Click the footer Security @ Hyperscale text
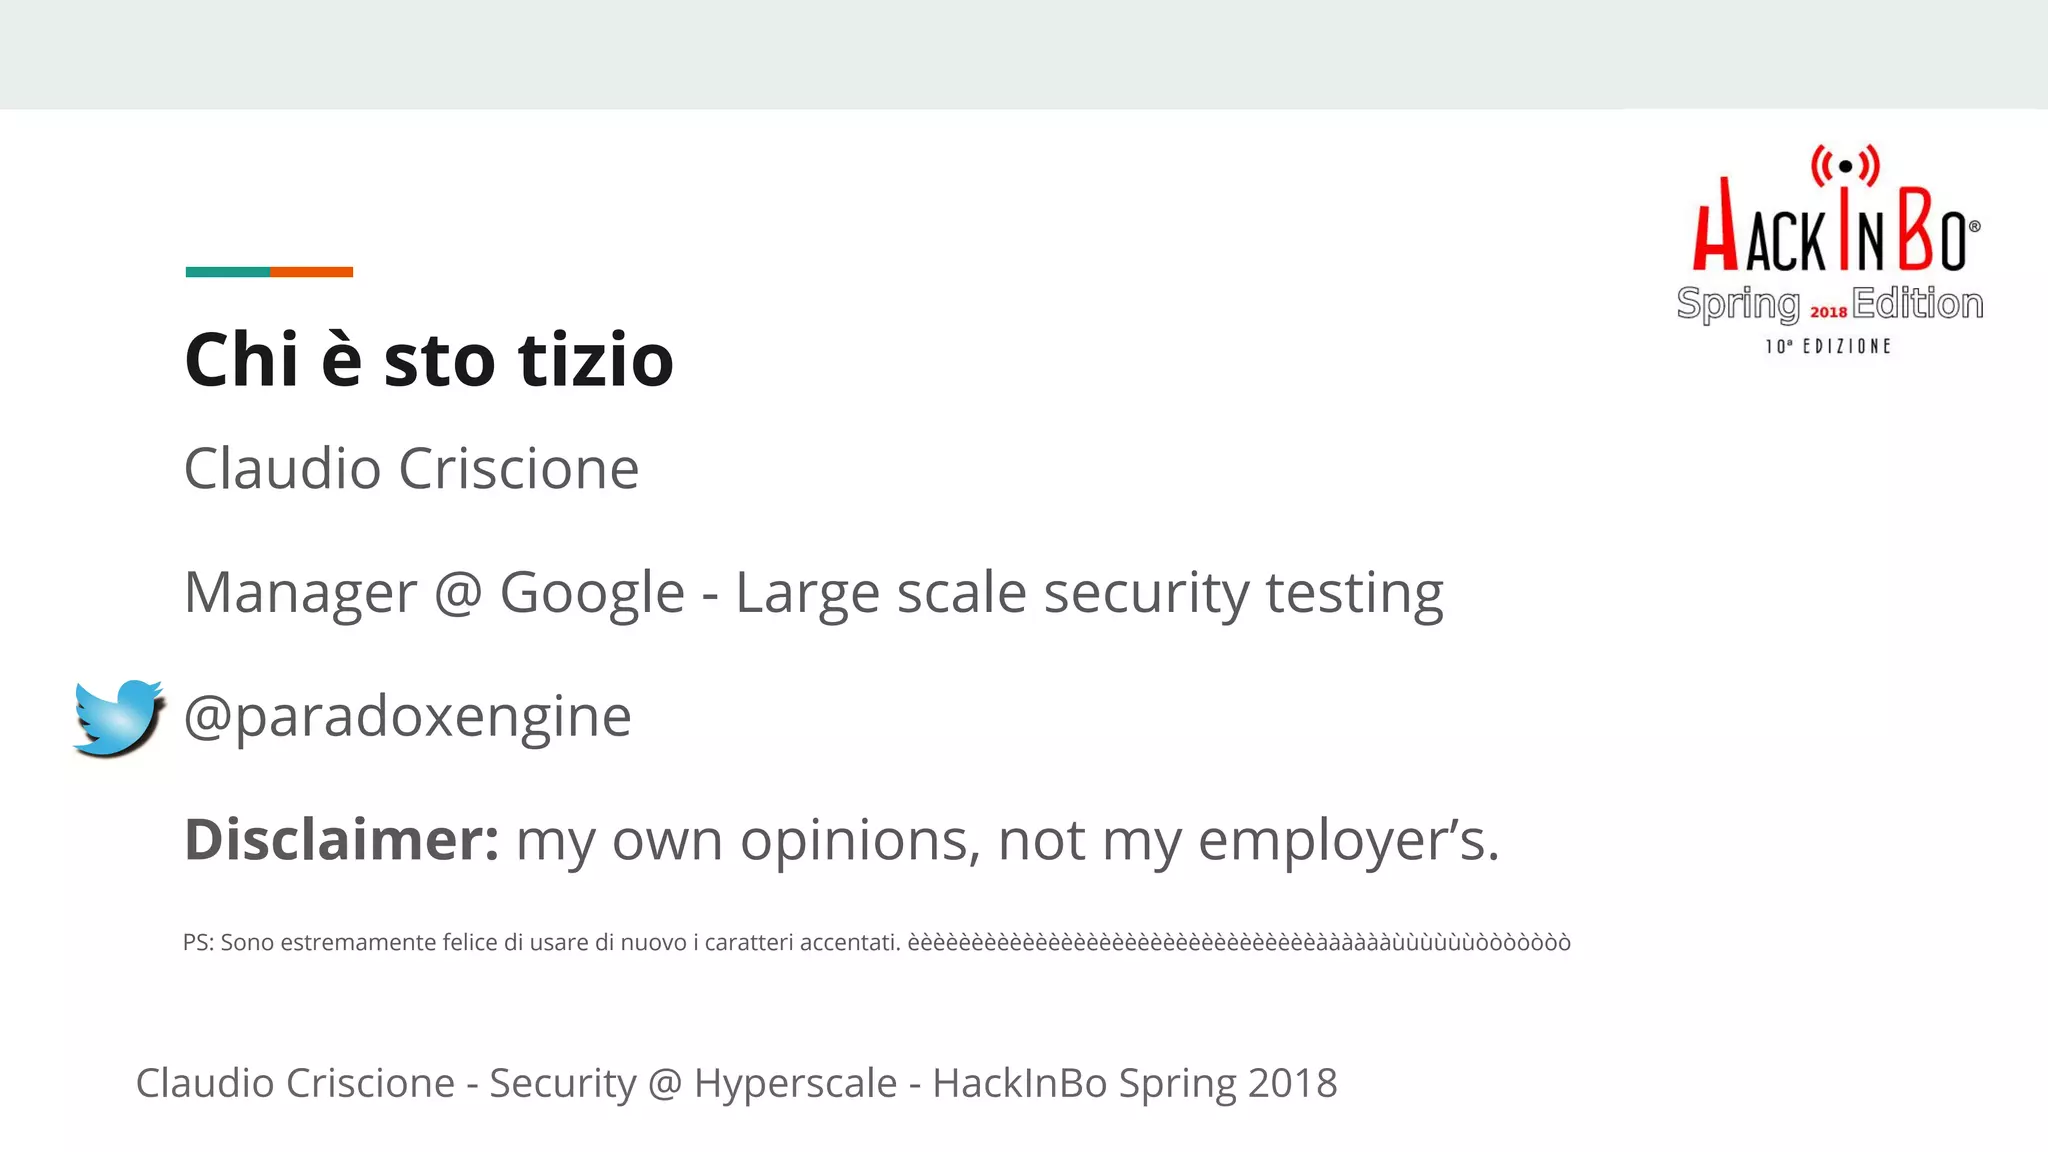The image size is (2048, 1152). point(693,1083)
